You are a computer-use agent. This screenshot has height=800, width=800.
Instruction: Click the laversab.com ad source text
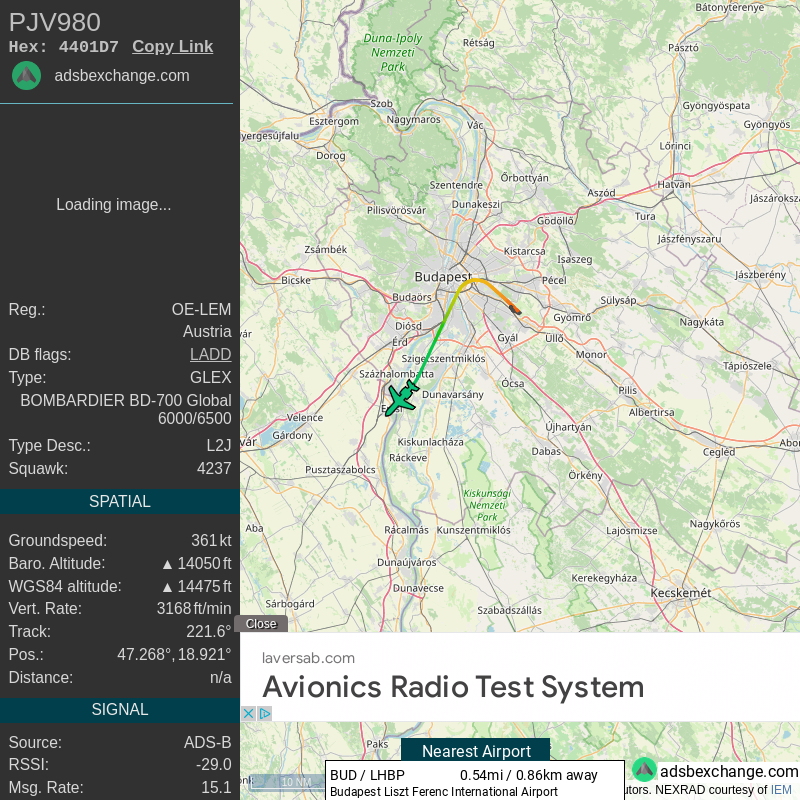click(308, 658)
